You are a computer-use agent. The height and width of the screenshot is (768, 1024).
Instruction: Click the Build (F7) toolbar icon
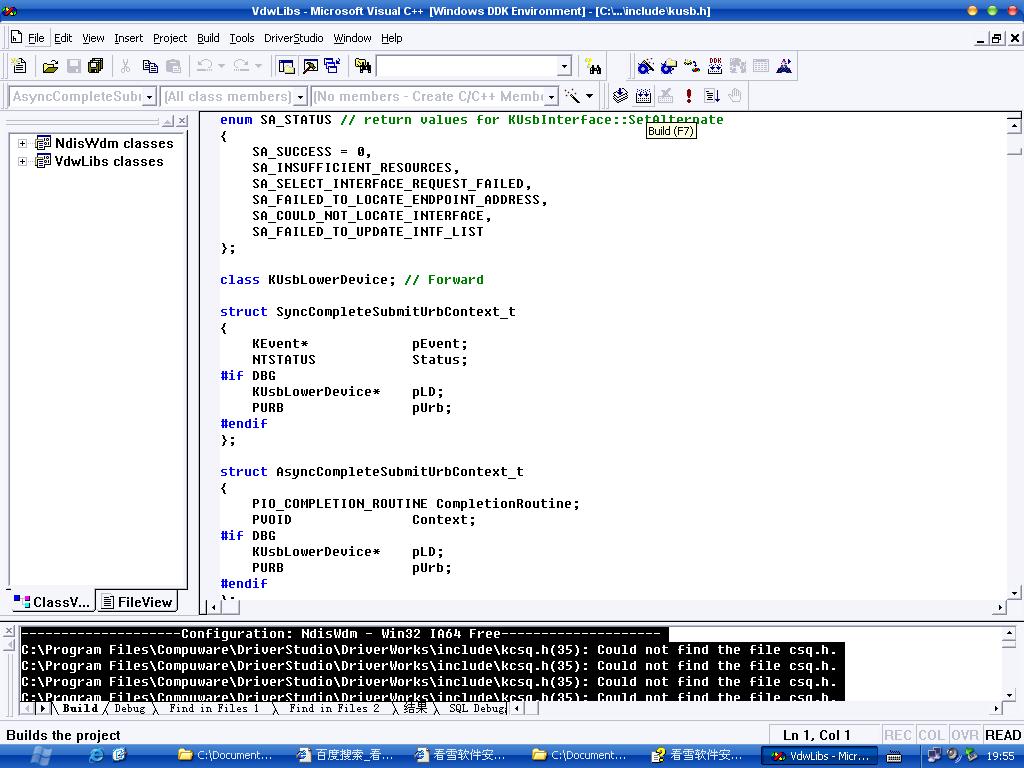(x=643, y=96)
